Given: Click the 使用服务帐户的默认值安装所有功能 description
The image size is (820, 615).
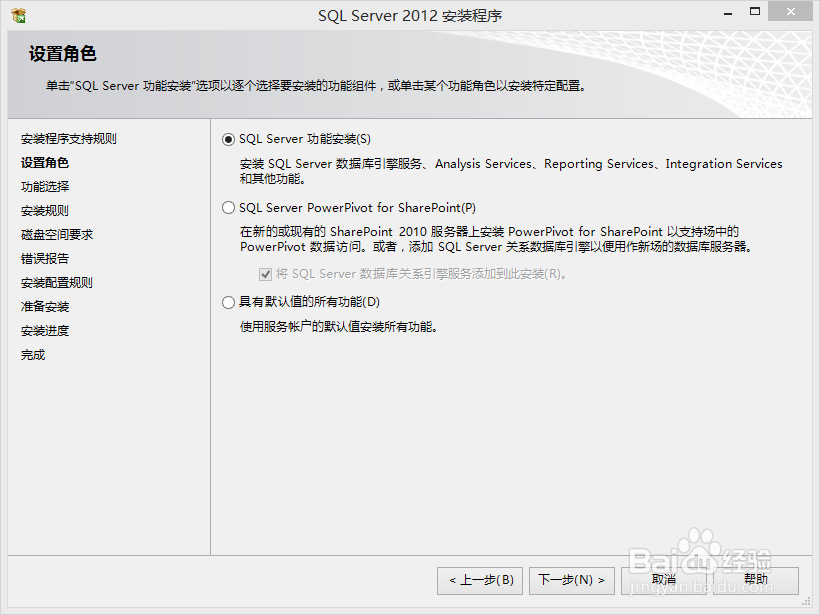Looking at the screenshot, I should 338,327.
